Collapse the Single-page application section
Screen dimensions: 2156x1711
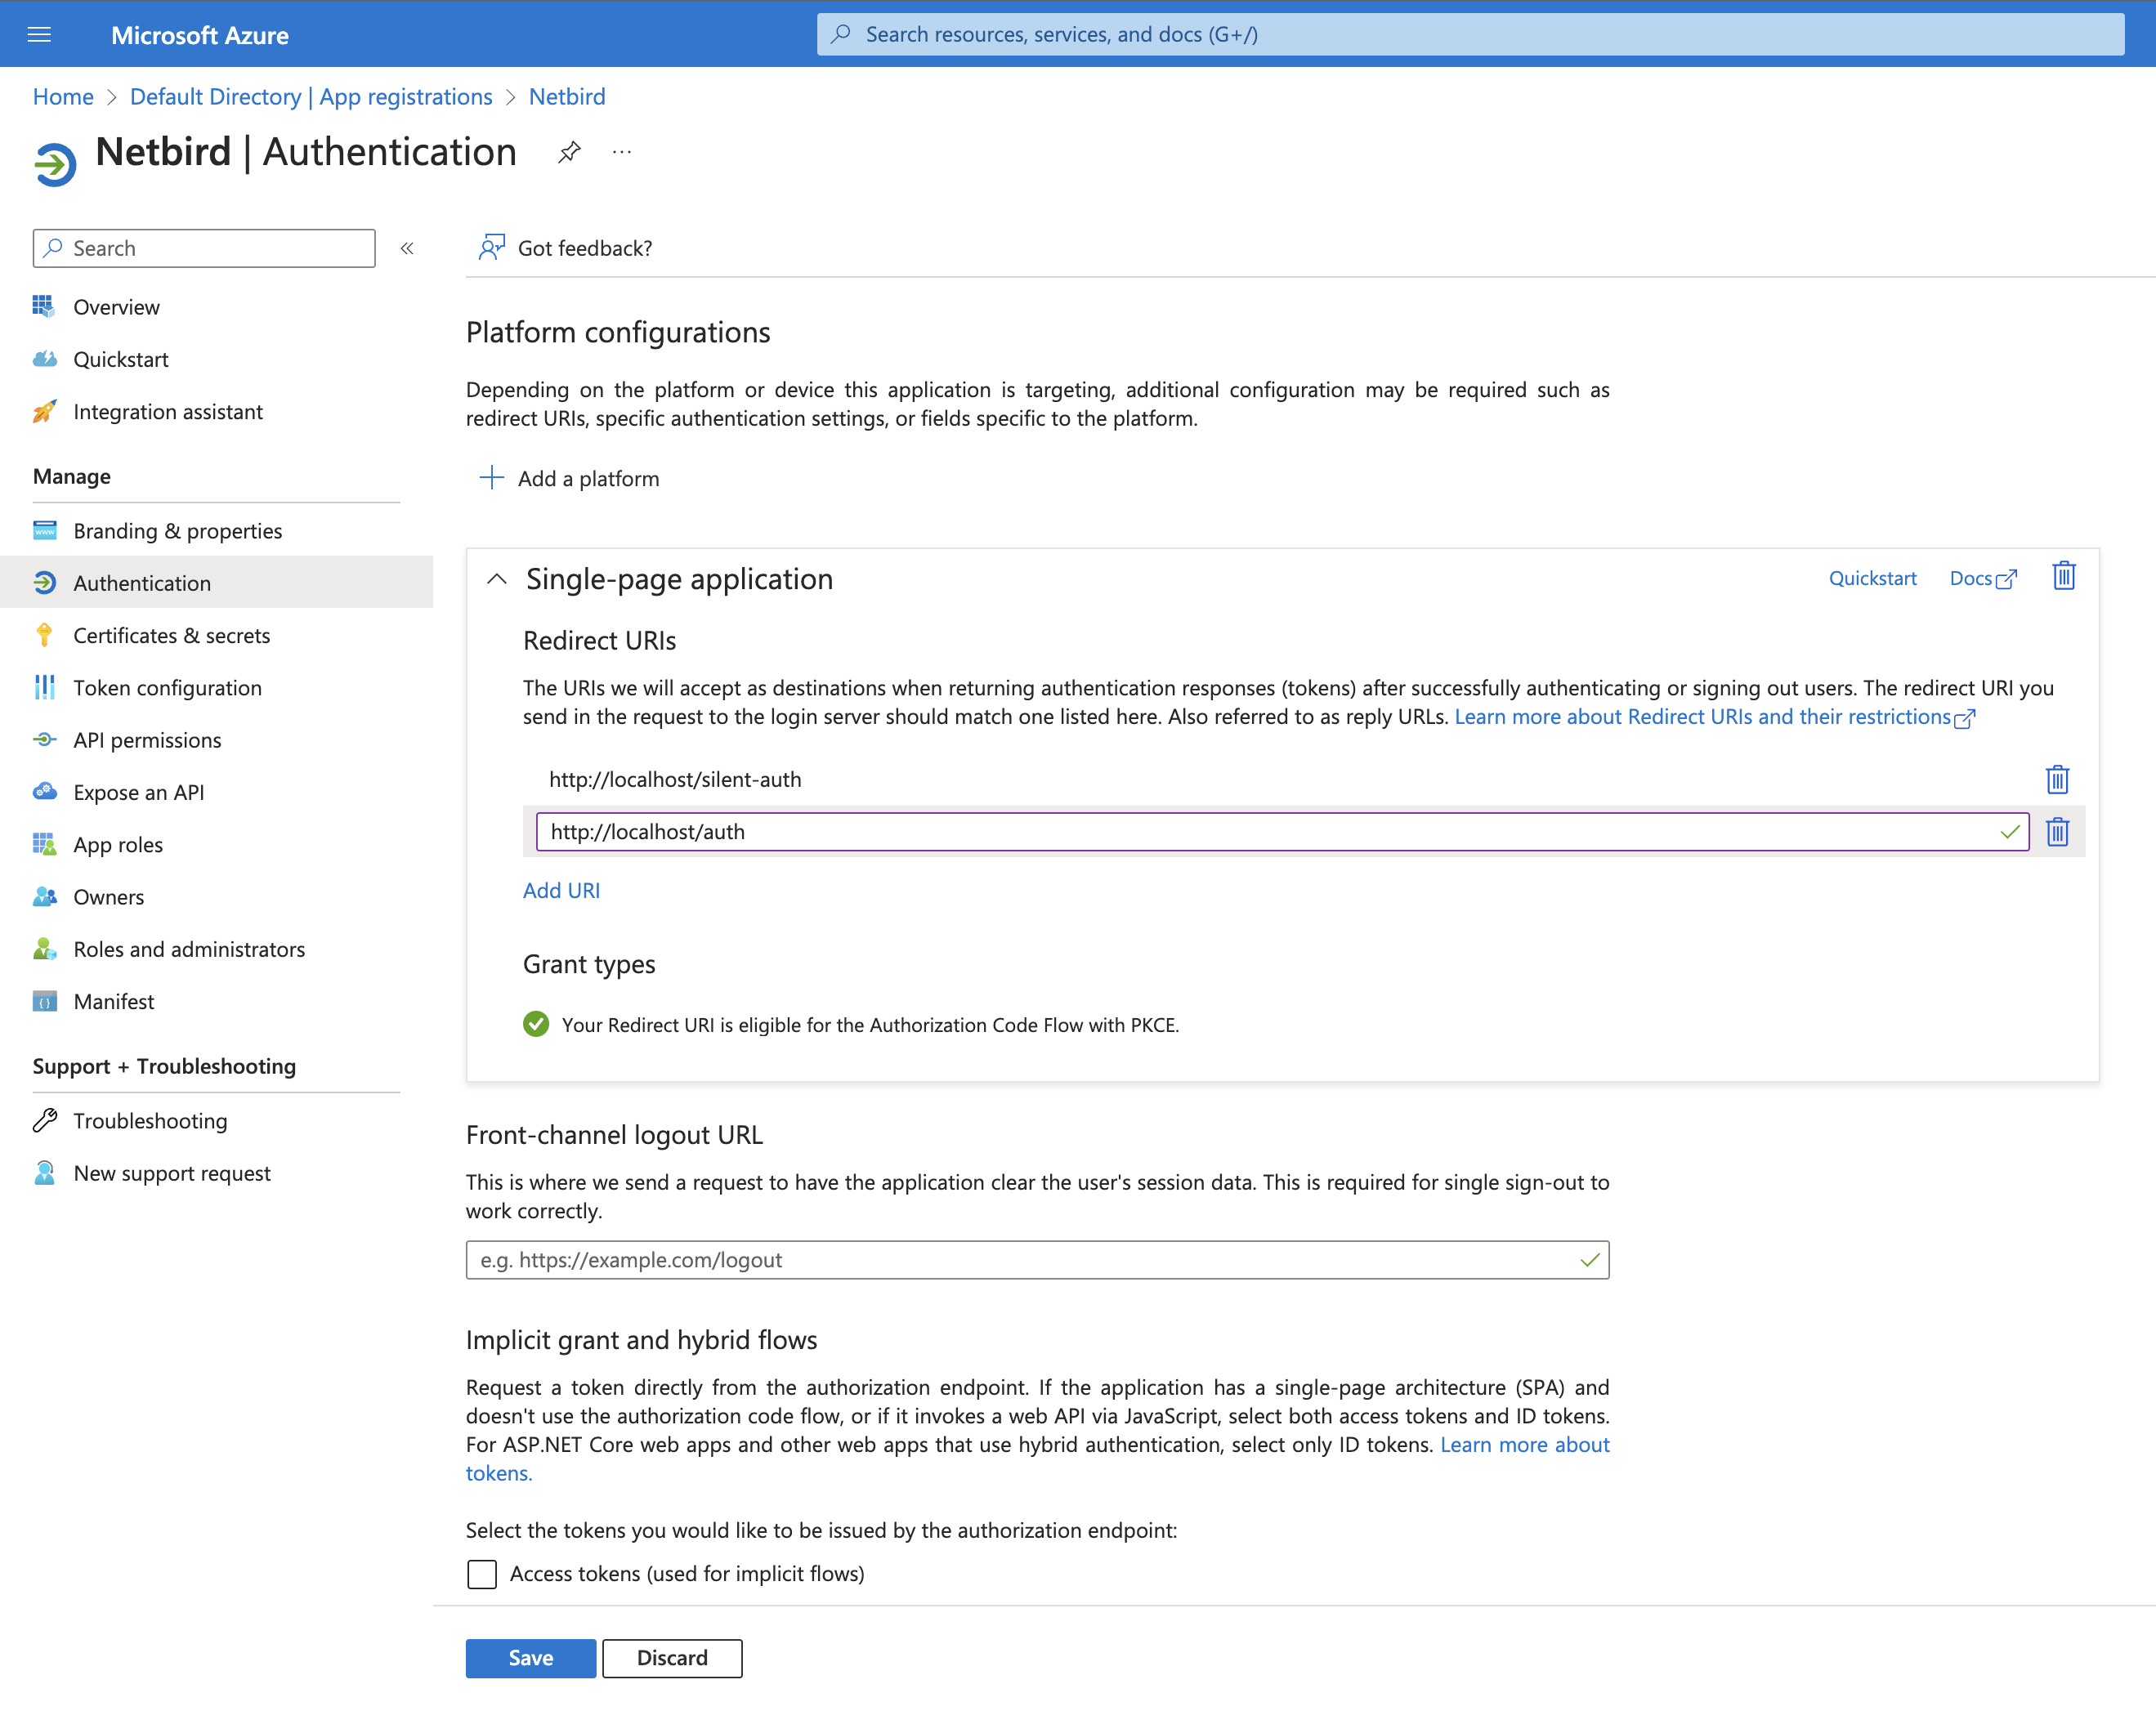coord(497,579)
